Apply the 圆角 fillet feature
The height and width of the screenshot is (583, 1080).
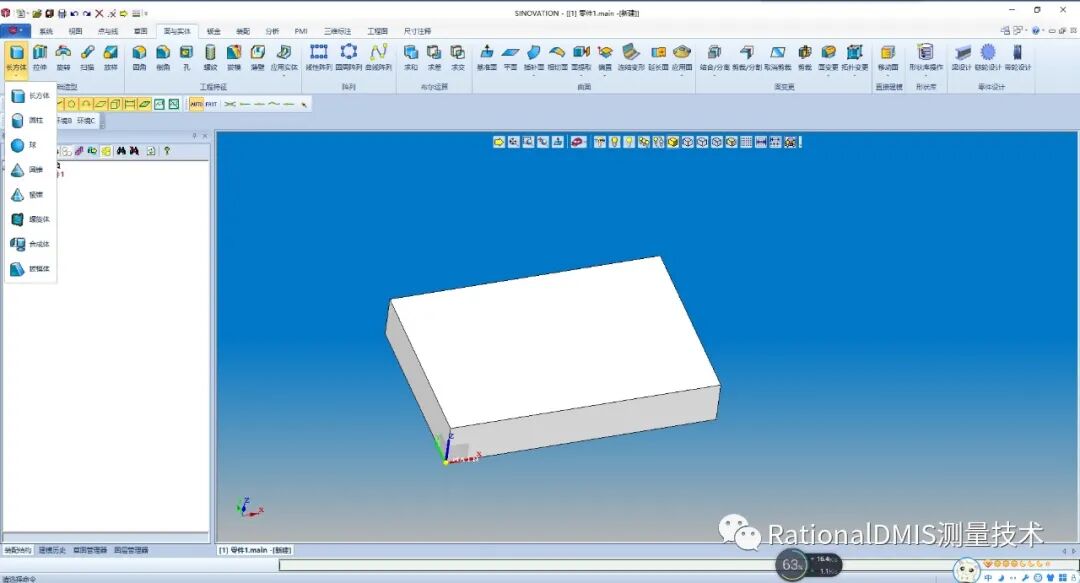coord(139,58)
